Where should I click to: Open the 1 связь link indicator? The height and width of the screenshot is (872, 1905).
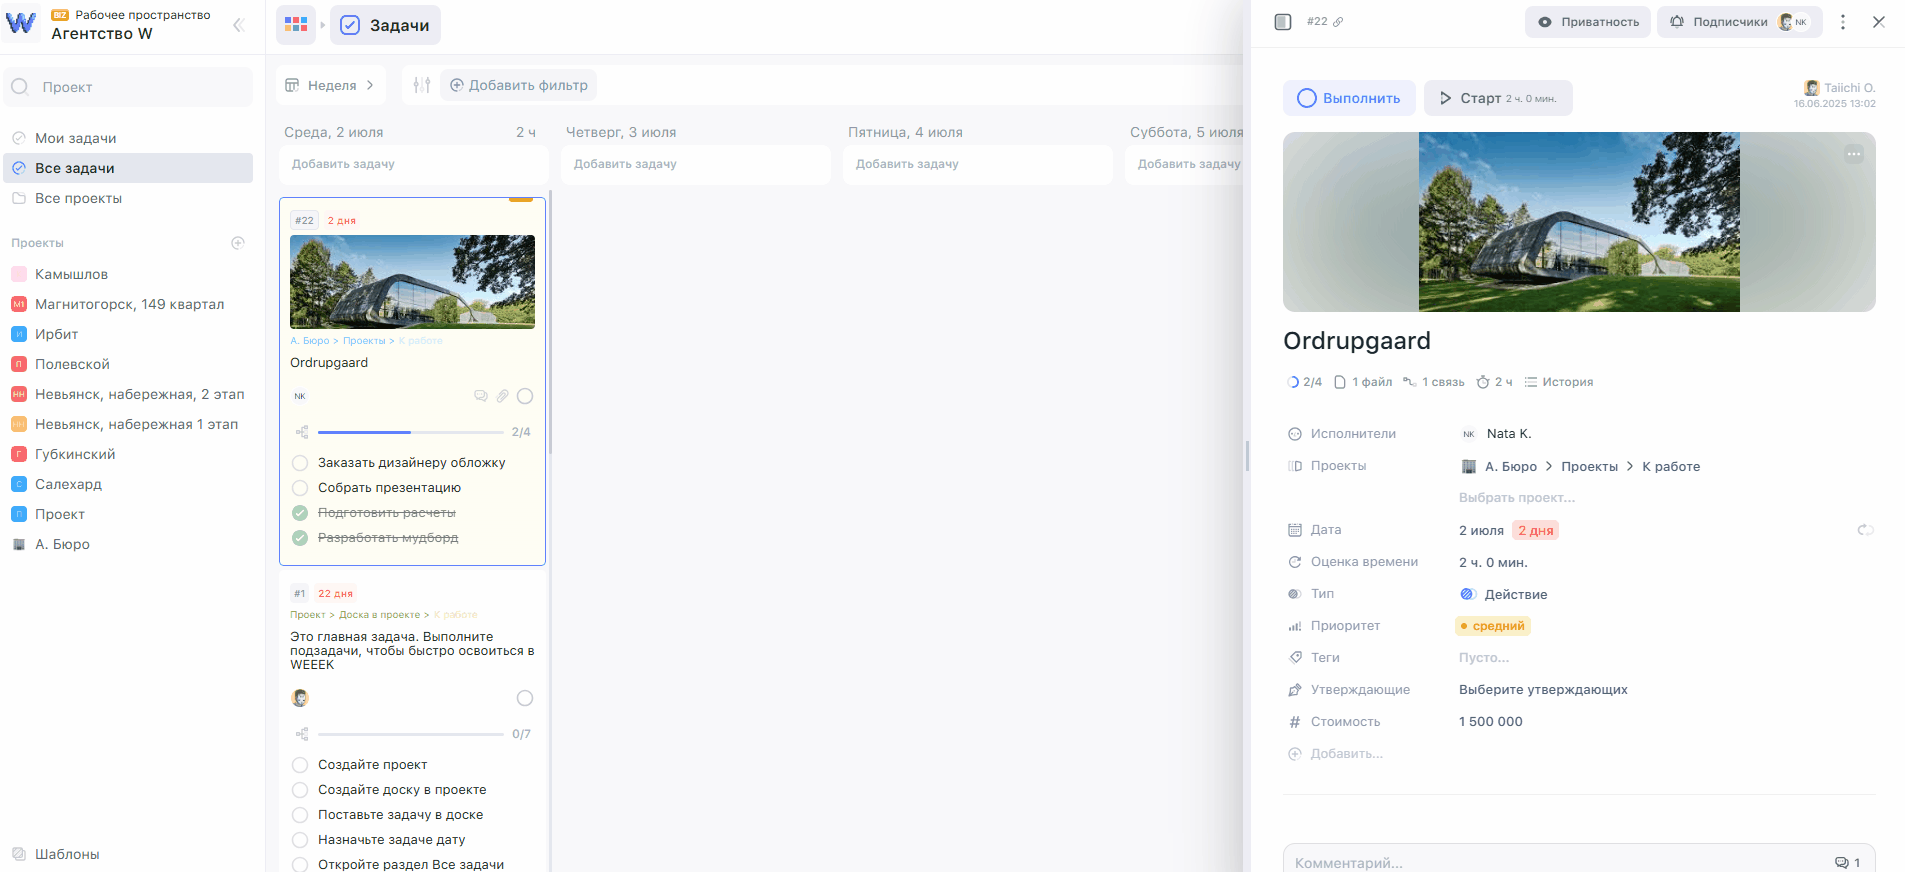point(1433,382)
